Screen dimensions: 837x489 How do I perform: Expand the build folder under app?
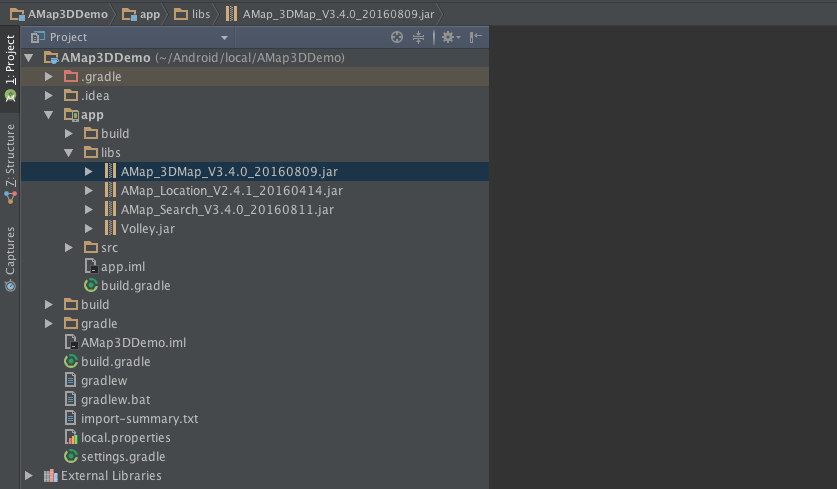pyautogui.click(x=69, y=133)
